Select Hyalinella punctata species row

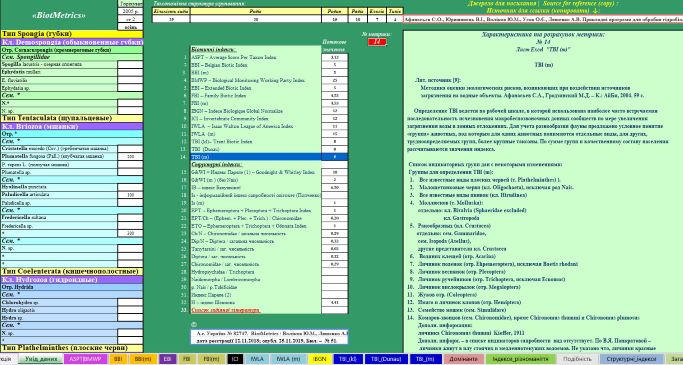(59, 187)
